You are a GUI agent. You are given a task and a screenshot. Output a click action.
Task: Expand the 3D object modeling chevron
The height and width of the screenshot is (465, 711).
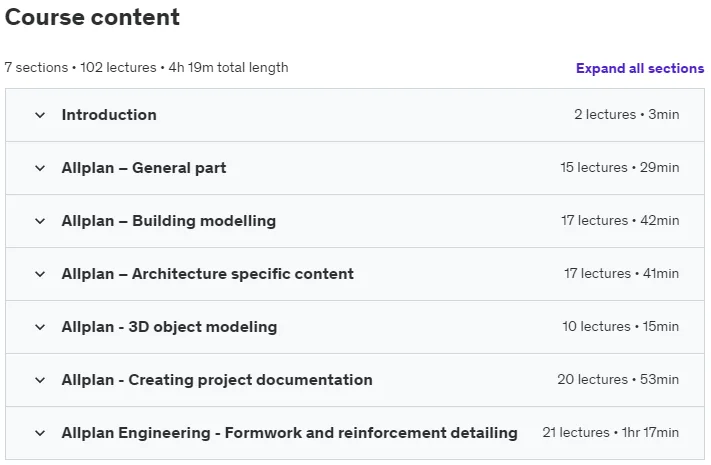pos(40,328)
